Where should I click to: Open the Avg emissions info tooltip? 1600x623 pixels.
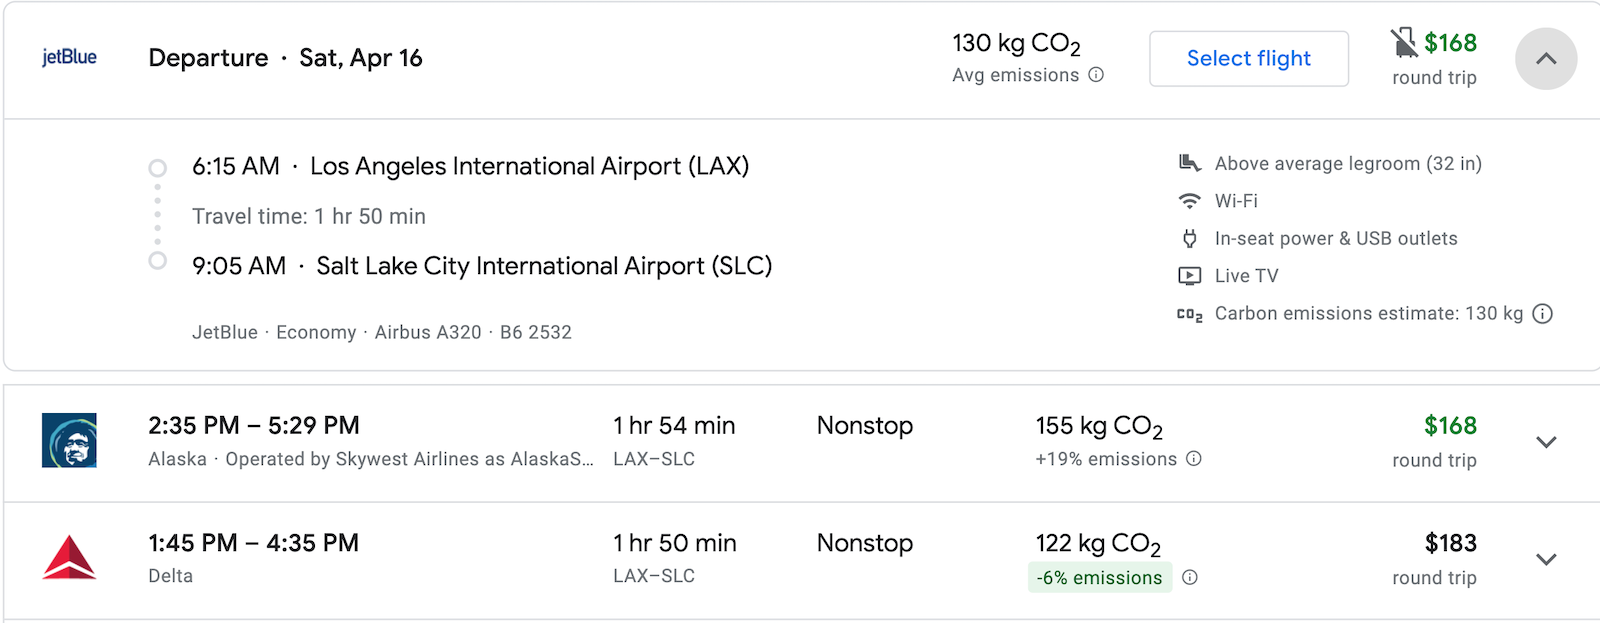coord(1097,75)
